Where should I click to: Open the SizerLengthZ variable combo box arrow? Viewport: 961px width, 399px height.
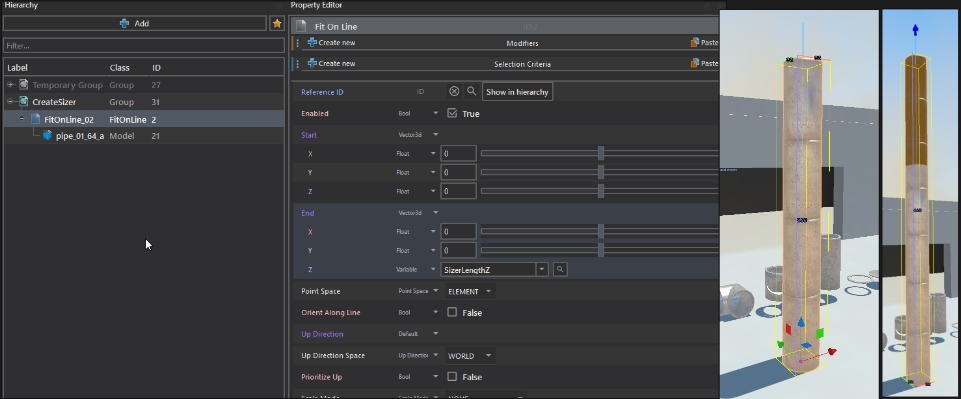pyautogui.click(x=542, y=269)
